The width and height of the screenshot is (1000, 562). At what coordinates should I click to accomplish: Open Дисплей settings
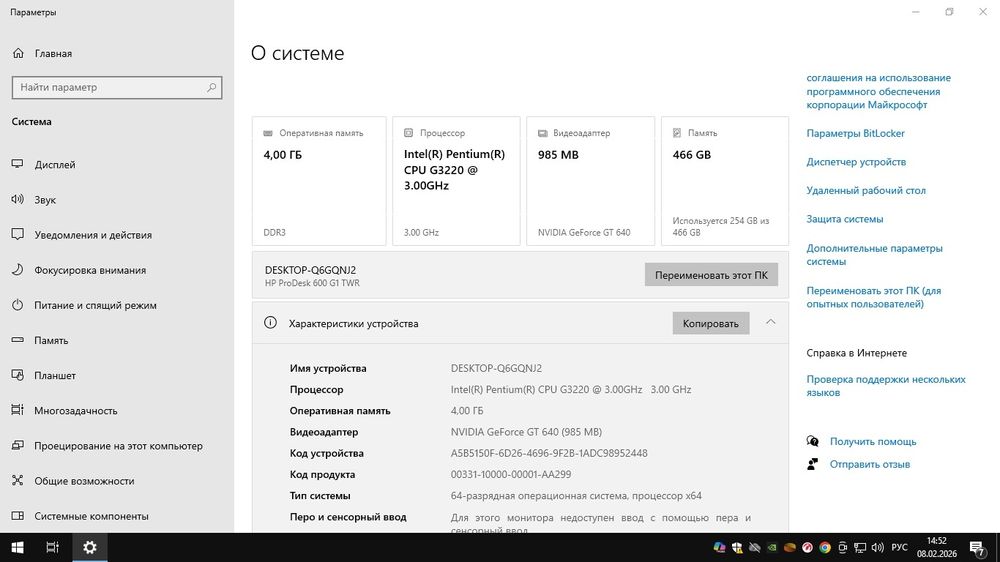[54, 165]
